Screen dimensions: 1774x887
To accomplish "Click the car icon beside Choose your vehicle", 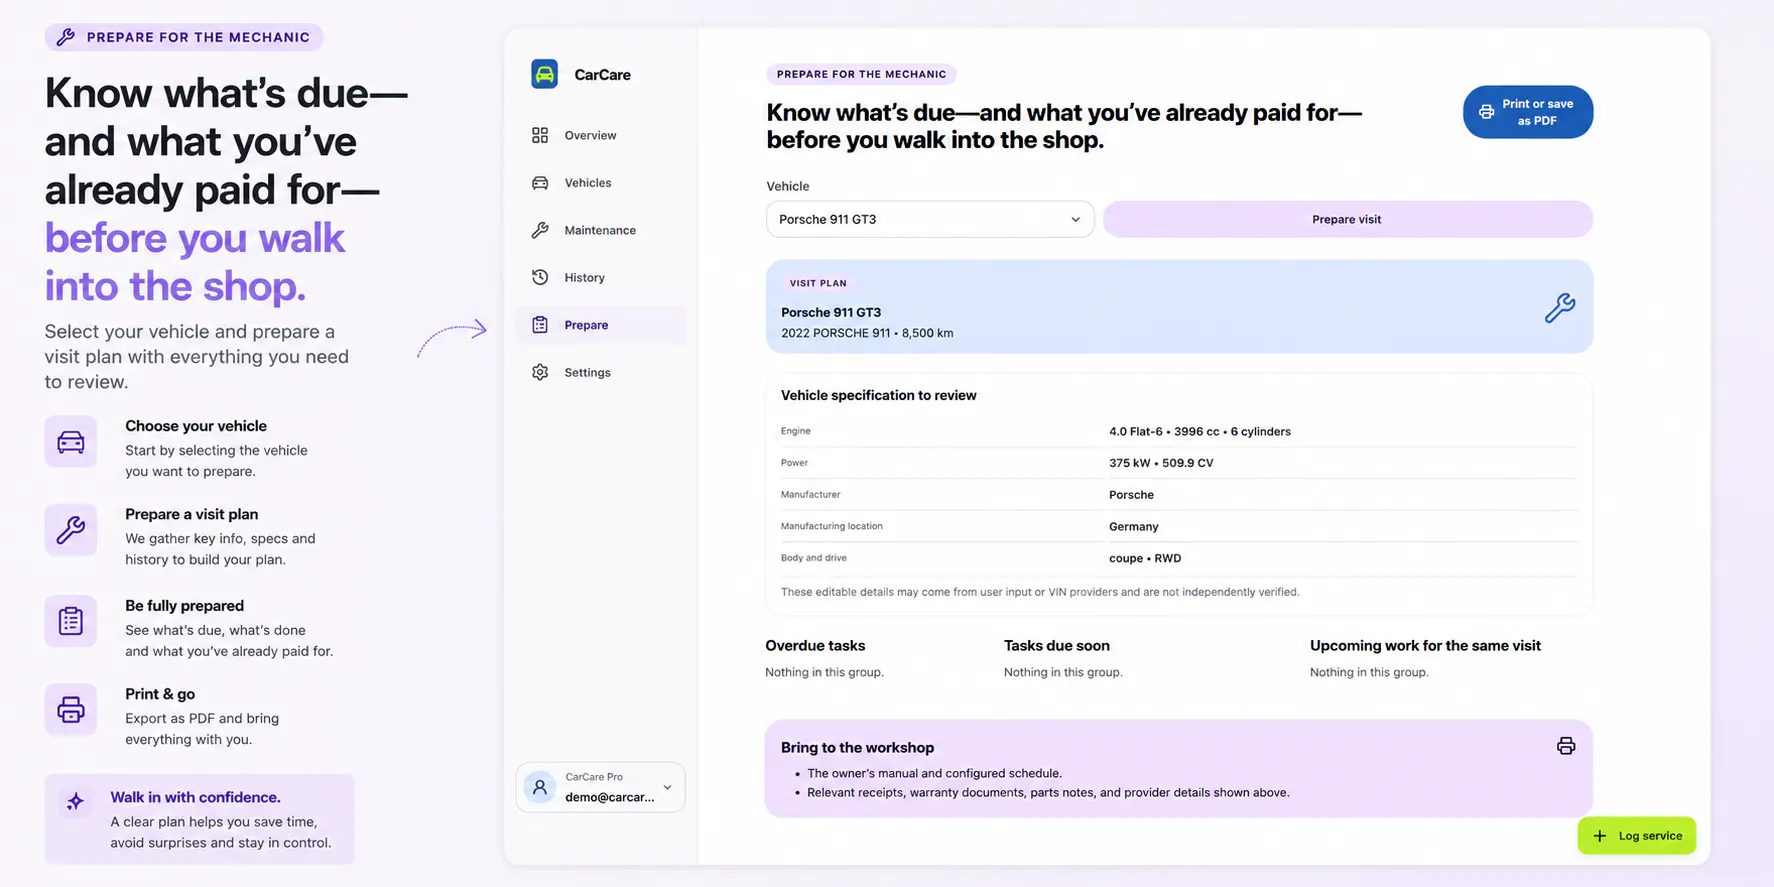I will click(x=71, y=442).
